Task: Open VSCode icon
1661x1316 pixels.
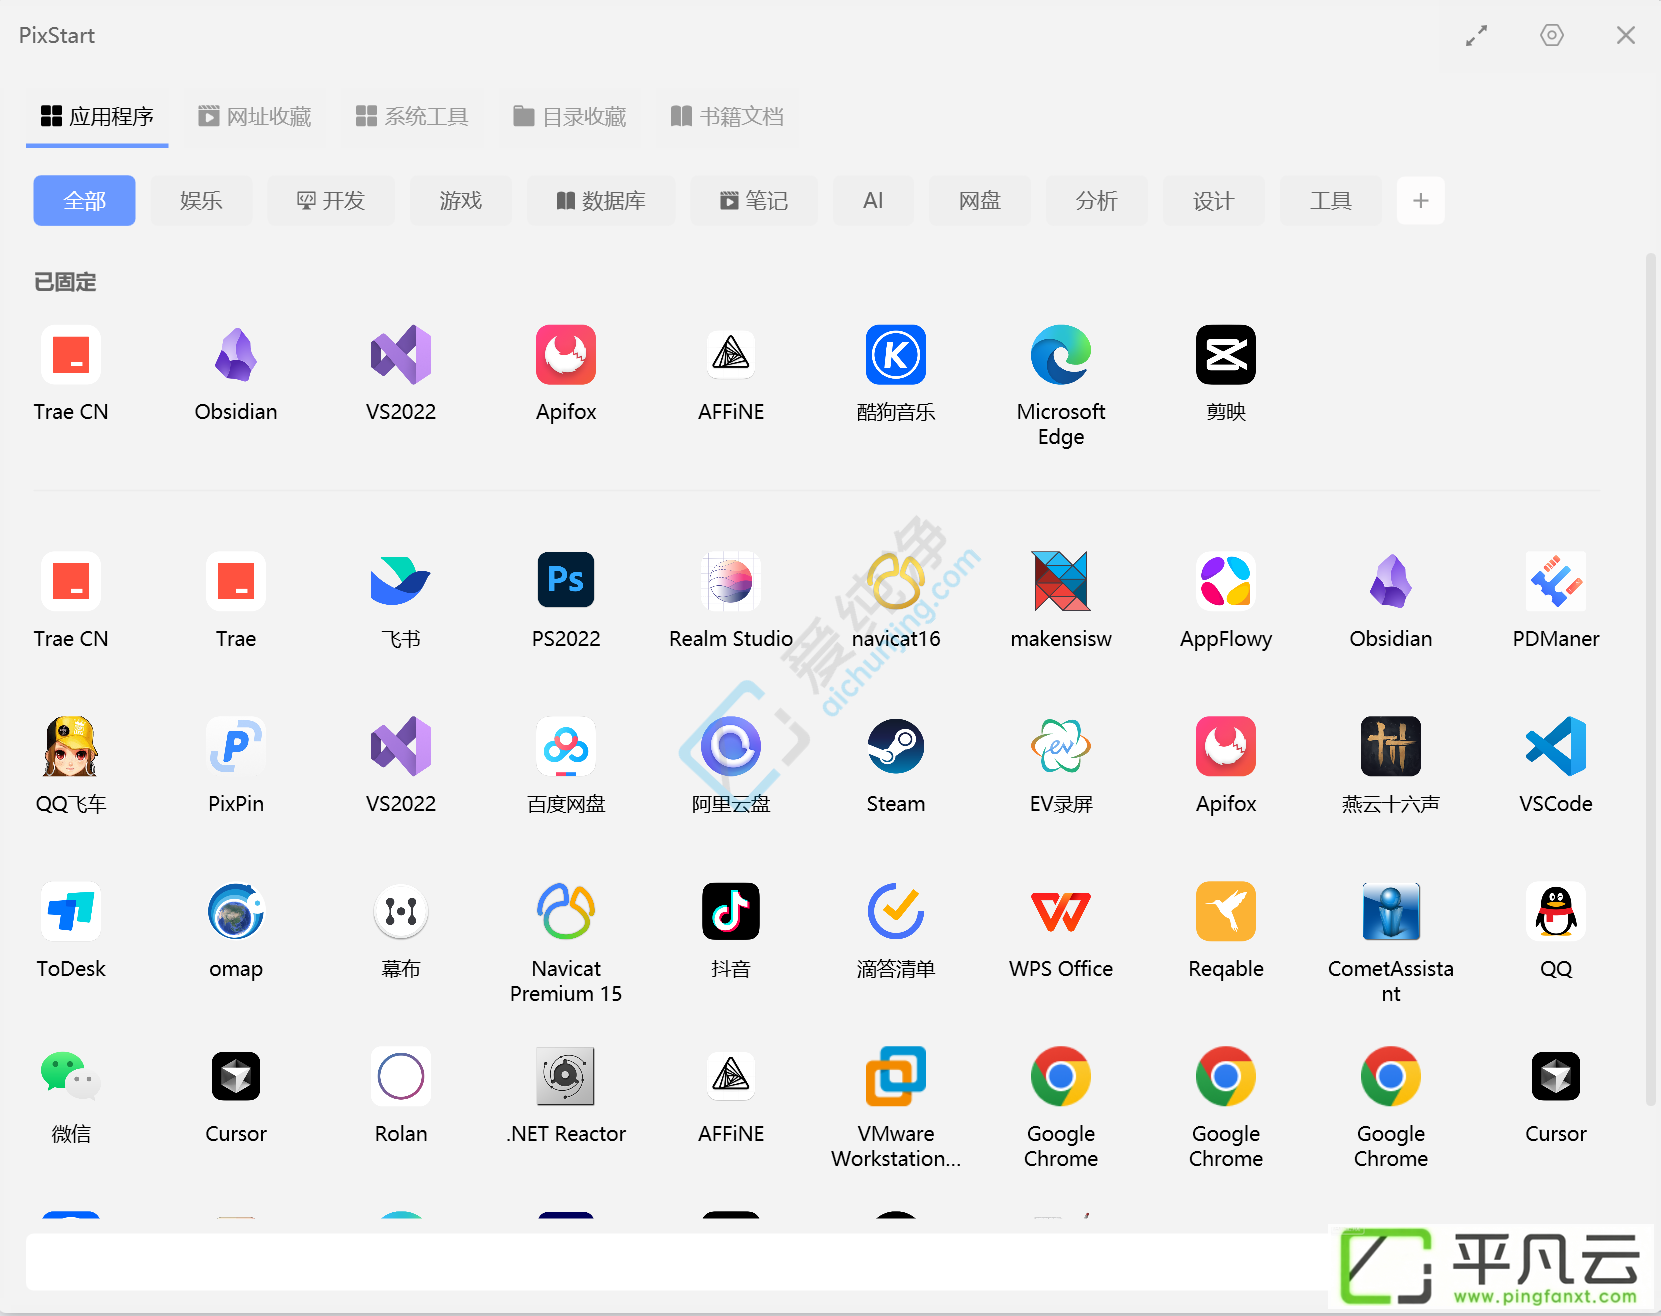Action: (1556, 746)
